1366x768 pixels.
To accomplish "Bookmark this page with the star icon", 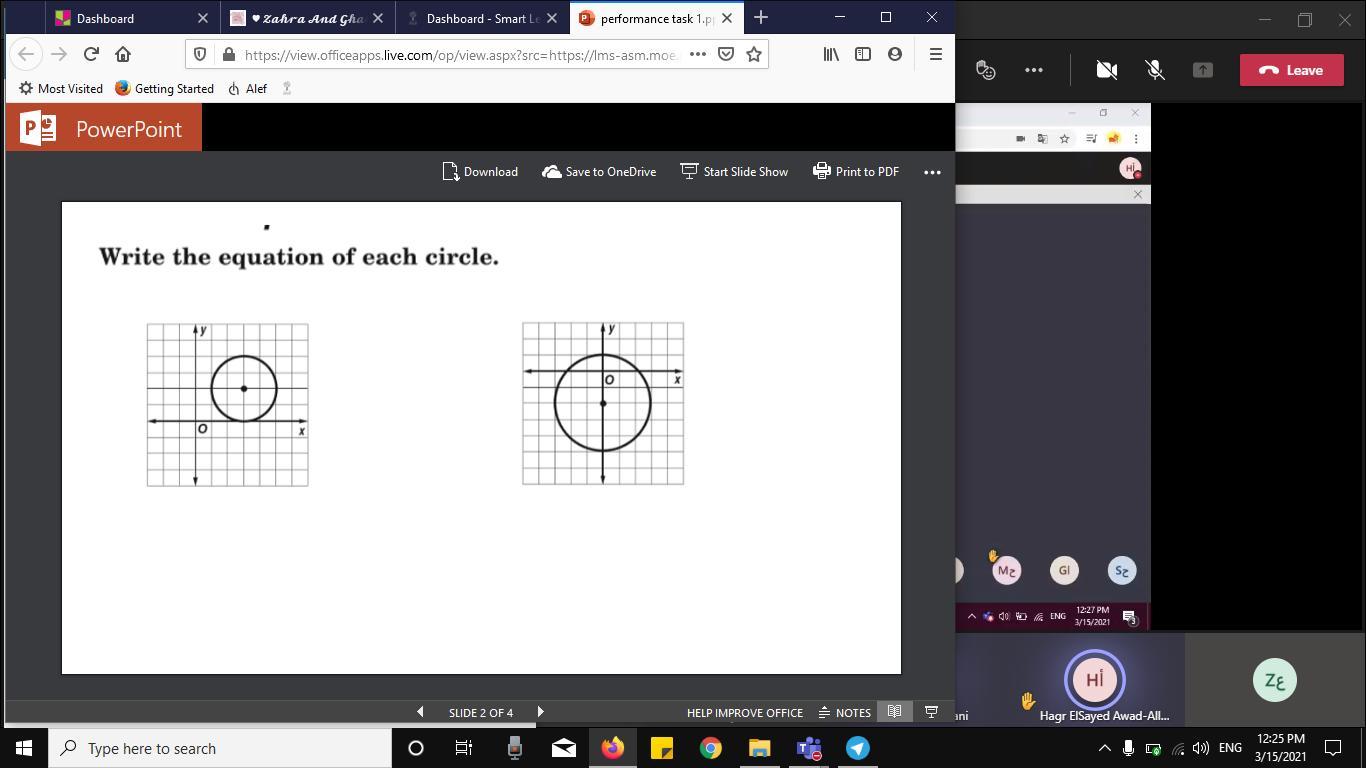I will pos(754,54).
